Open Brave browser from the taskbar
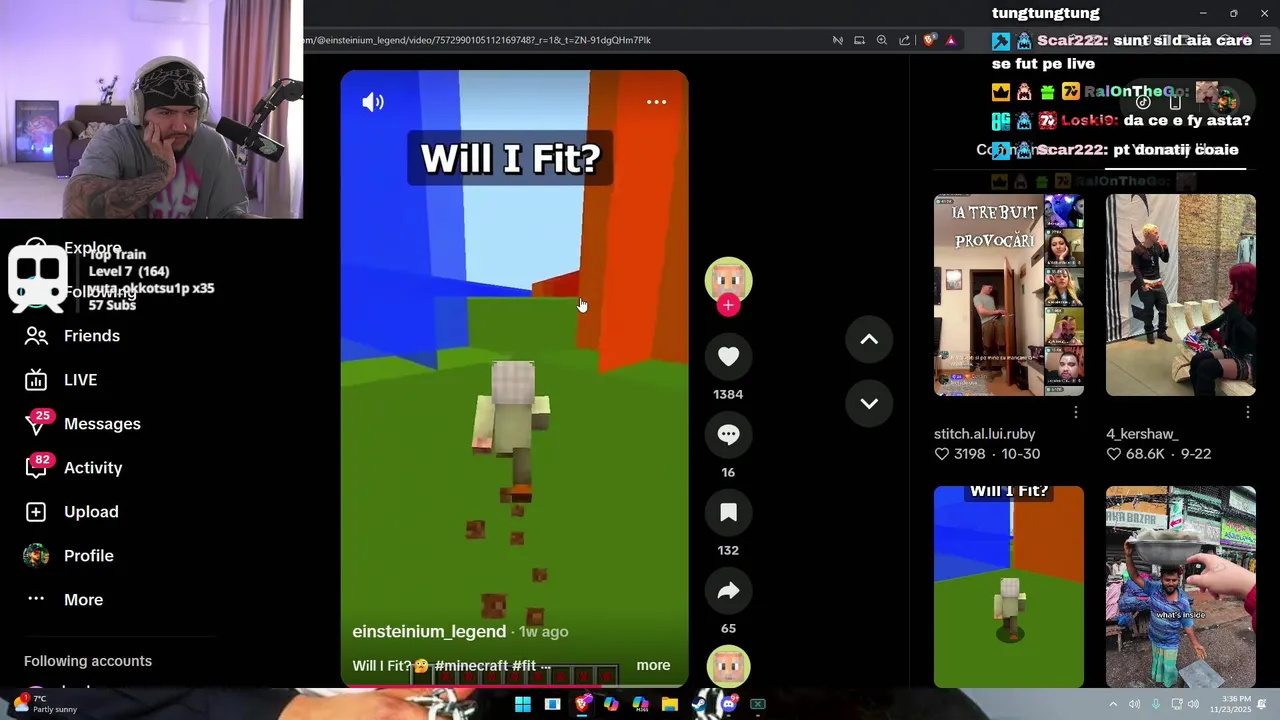The height and width of the screenshot is (720, 1280). click(582, 704)
